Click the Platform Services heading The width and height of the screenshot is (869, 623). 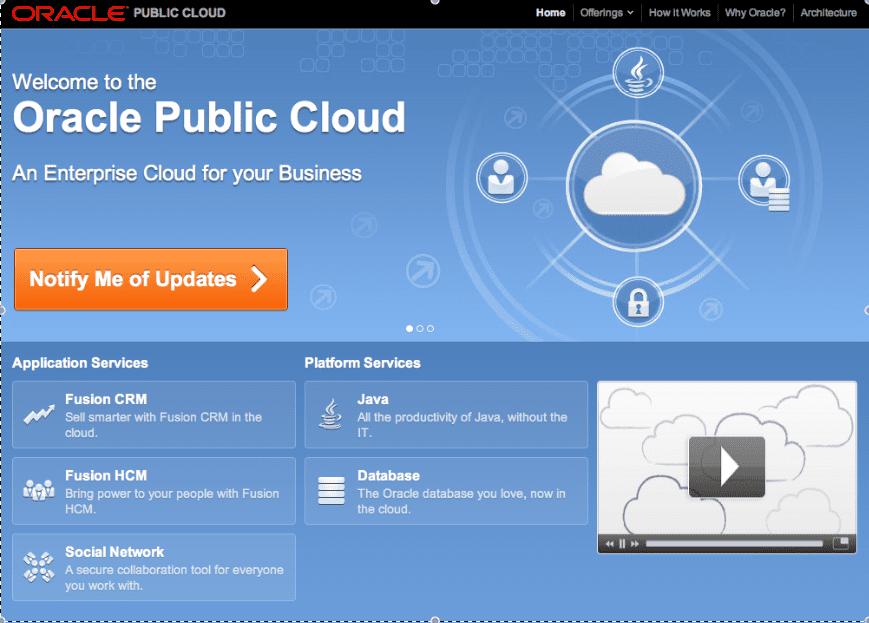(362, 363)
